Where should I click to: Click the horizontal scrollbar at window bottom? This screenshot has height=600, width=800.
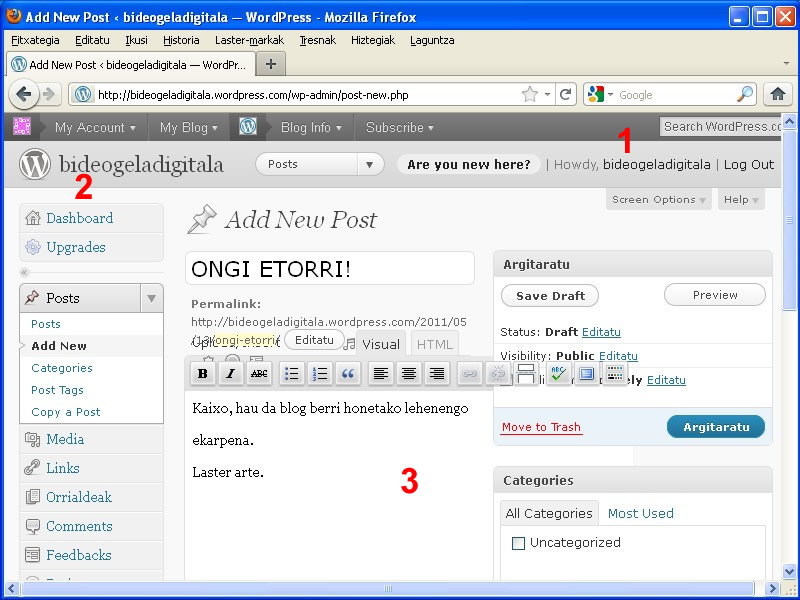(388, 588)
